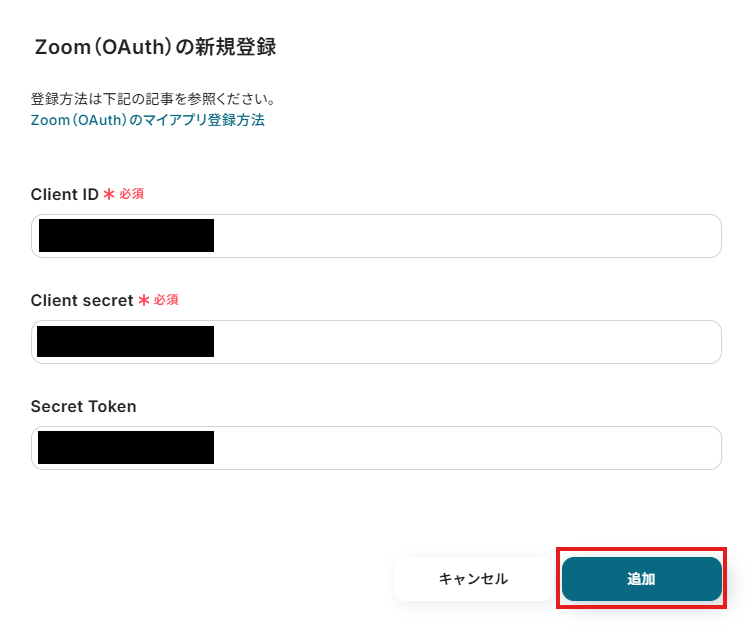Open the Zoom(OAuth)のマイアプリ登録方法 link
The width and height of the screenshot is (754, 632).
coord(148,120)
